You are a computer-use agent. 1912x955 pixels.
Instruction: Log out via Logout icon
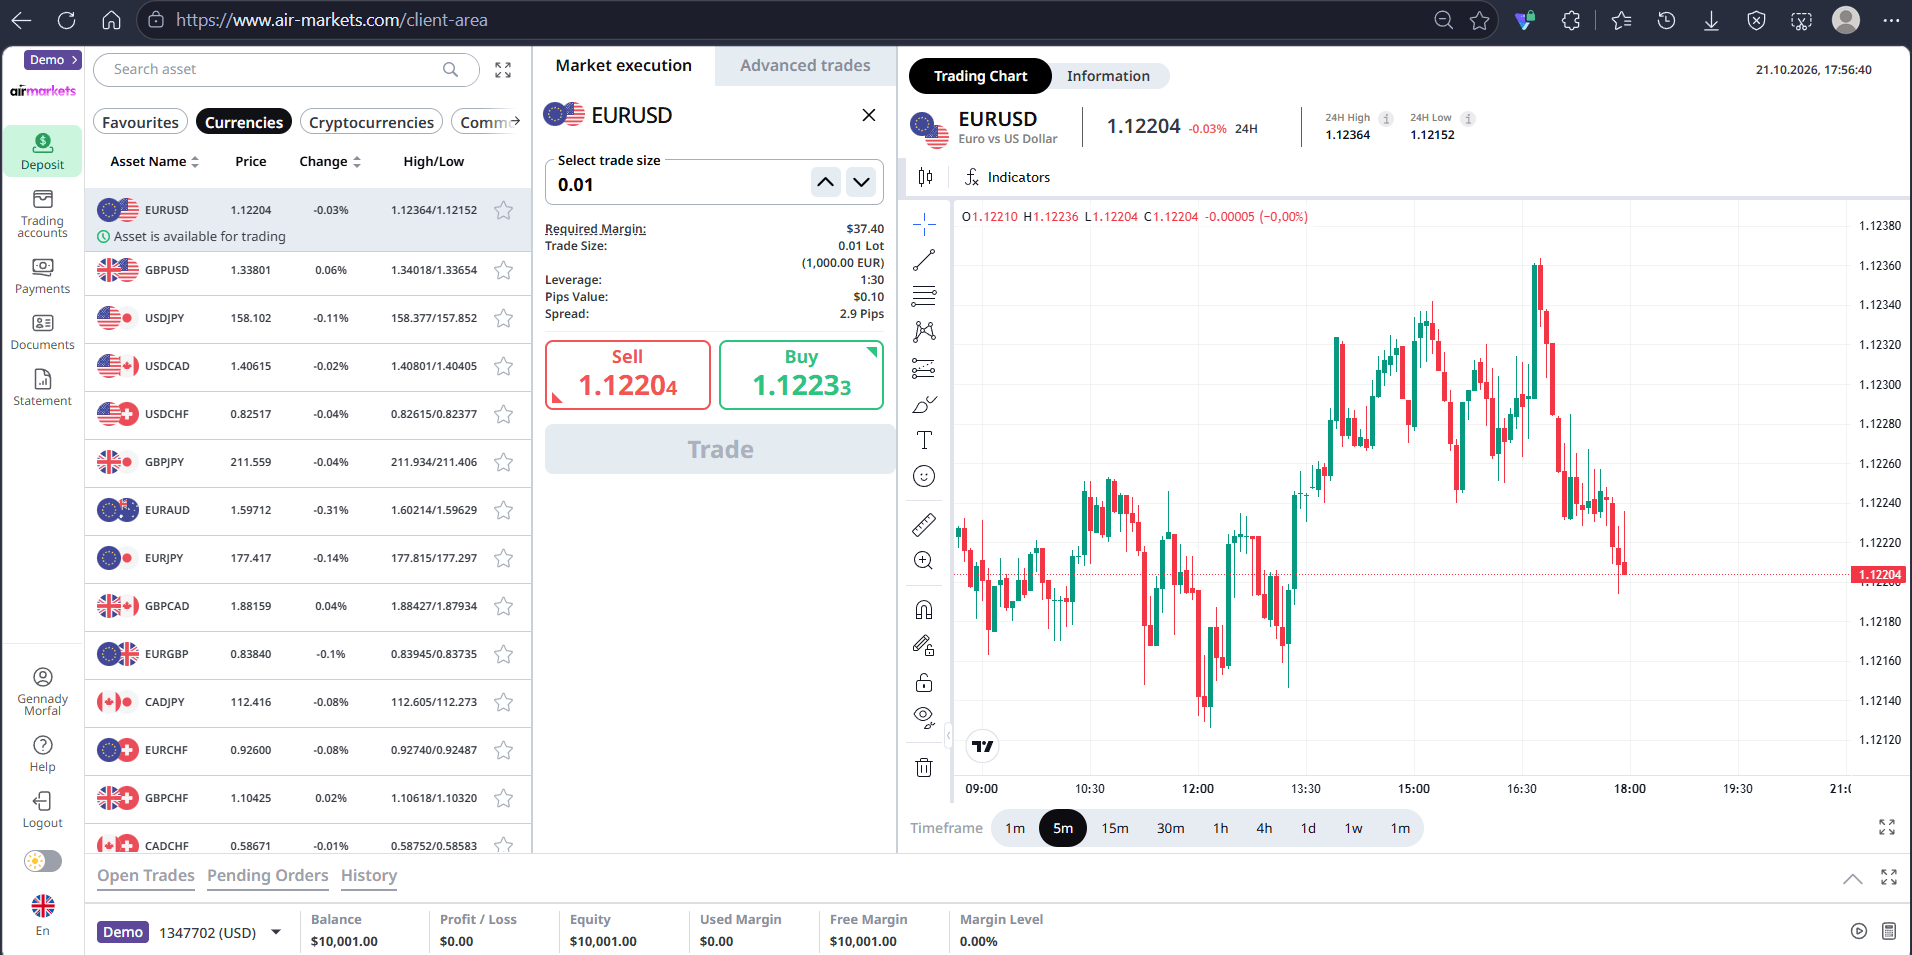tap(42, 810)
